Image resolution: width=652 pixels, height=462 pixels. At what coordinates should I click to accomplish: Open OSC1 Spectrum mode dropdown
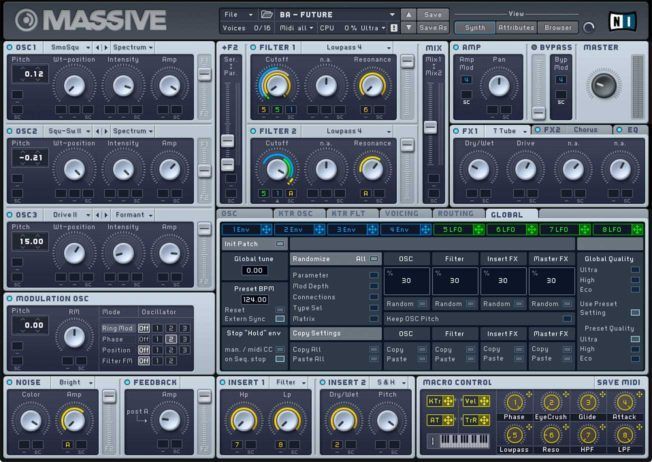(x=133, y=47)
